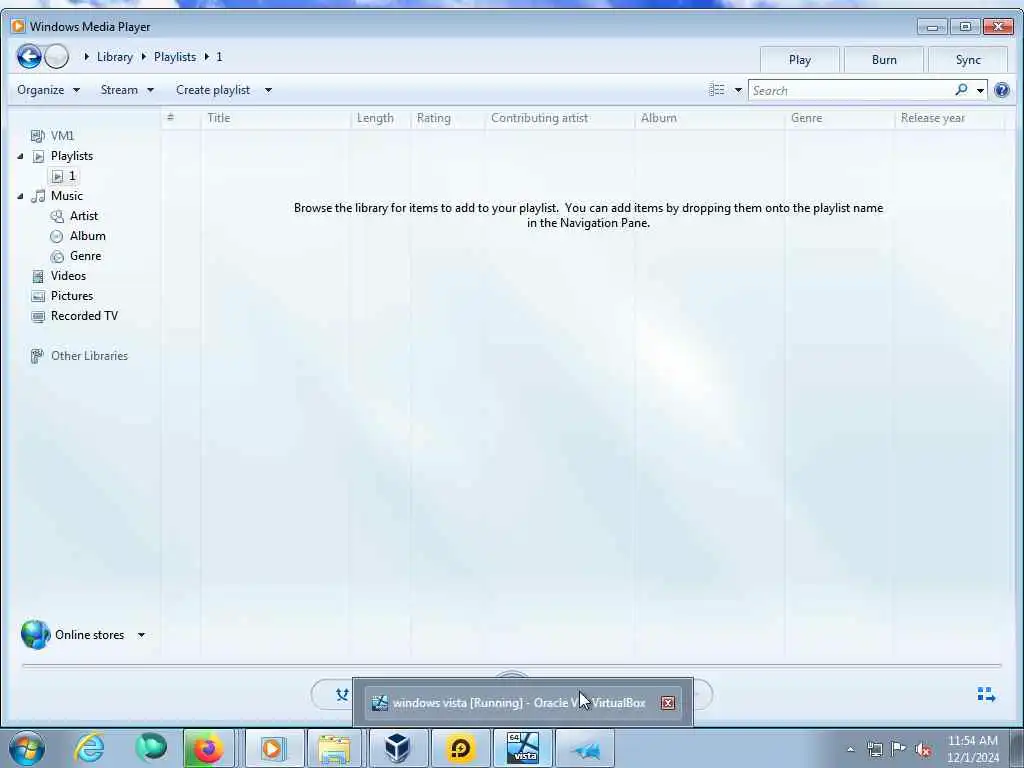Image resolution: width=1024 pixels, height=768 pixels.
Task: Open the Stream dropdown menu
Action: pyautogui.click(x=127, y=90)
